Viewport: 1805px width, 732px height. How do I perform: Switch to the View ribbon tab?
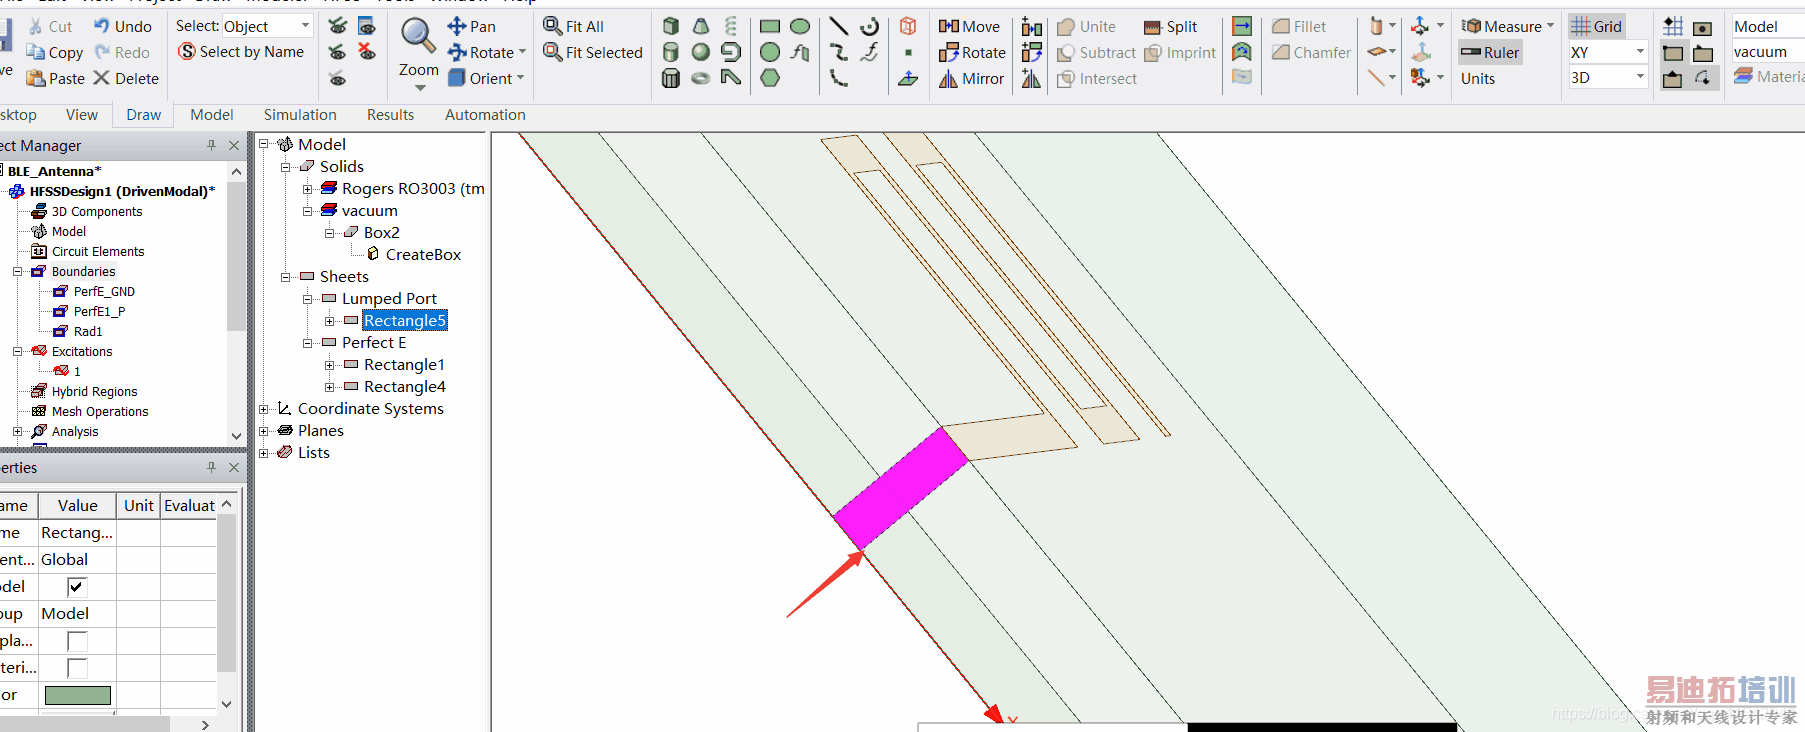pyautogui.click(x=82, y=115)
